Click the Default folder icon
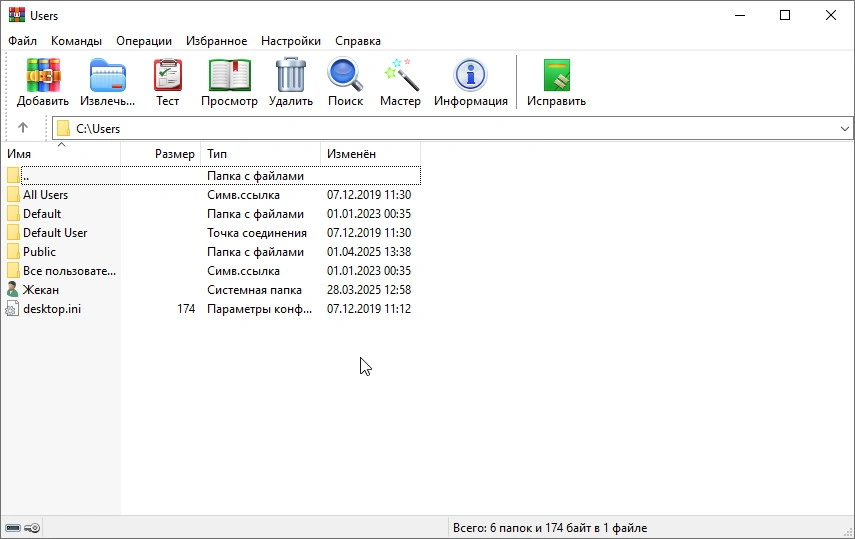The image size is (855, 539). (13, 214)
